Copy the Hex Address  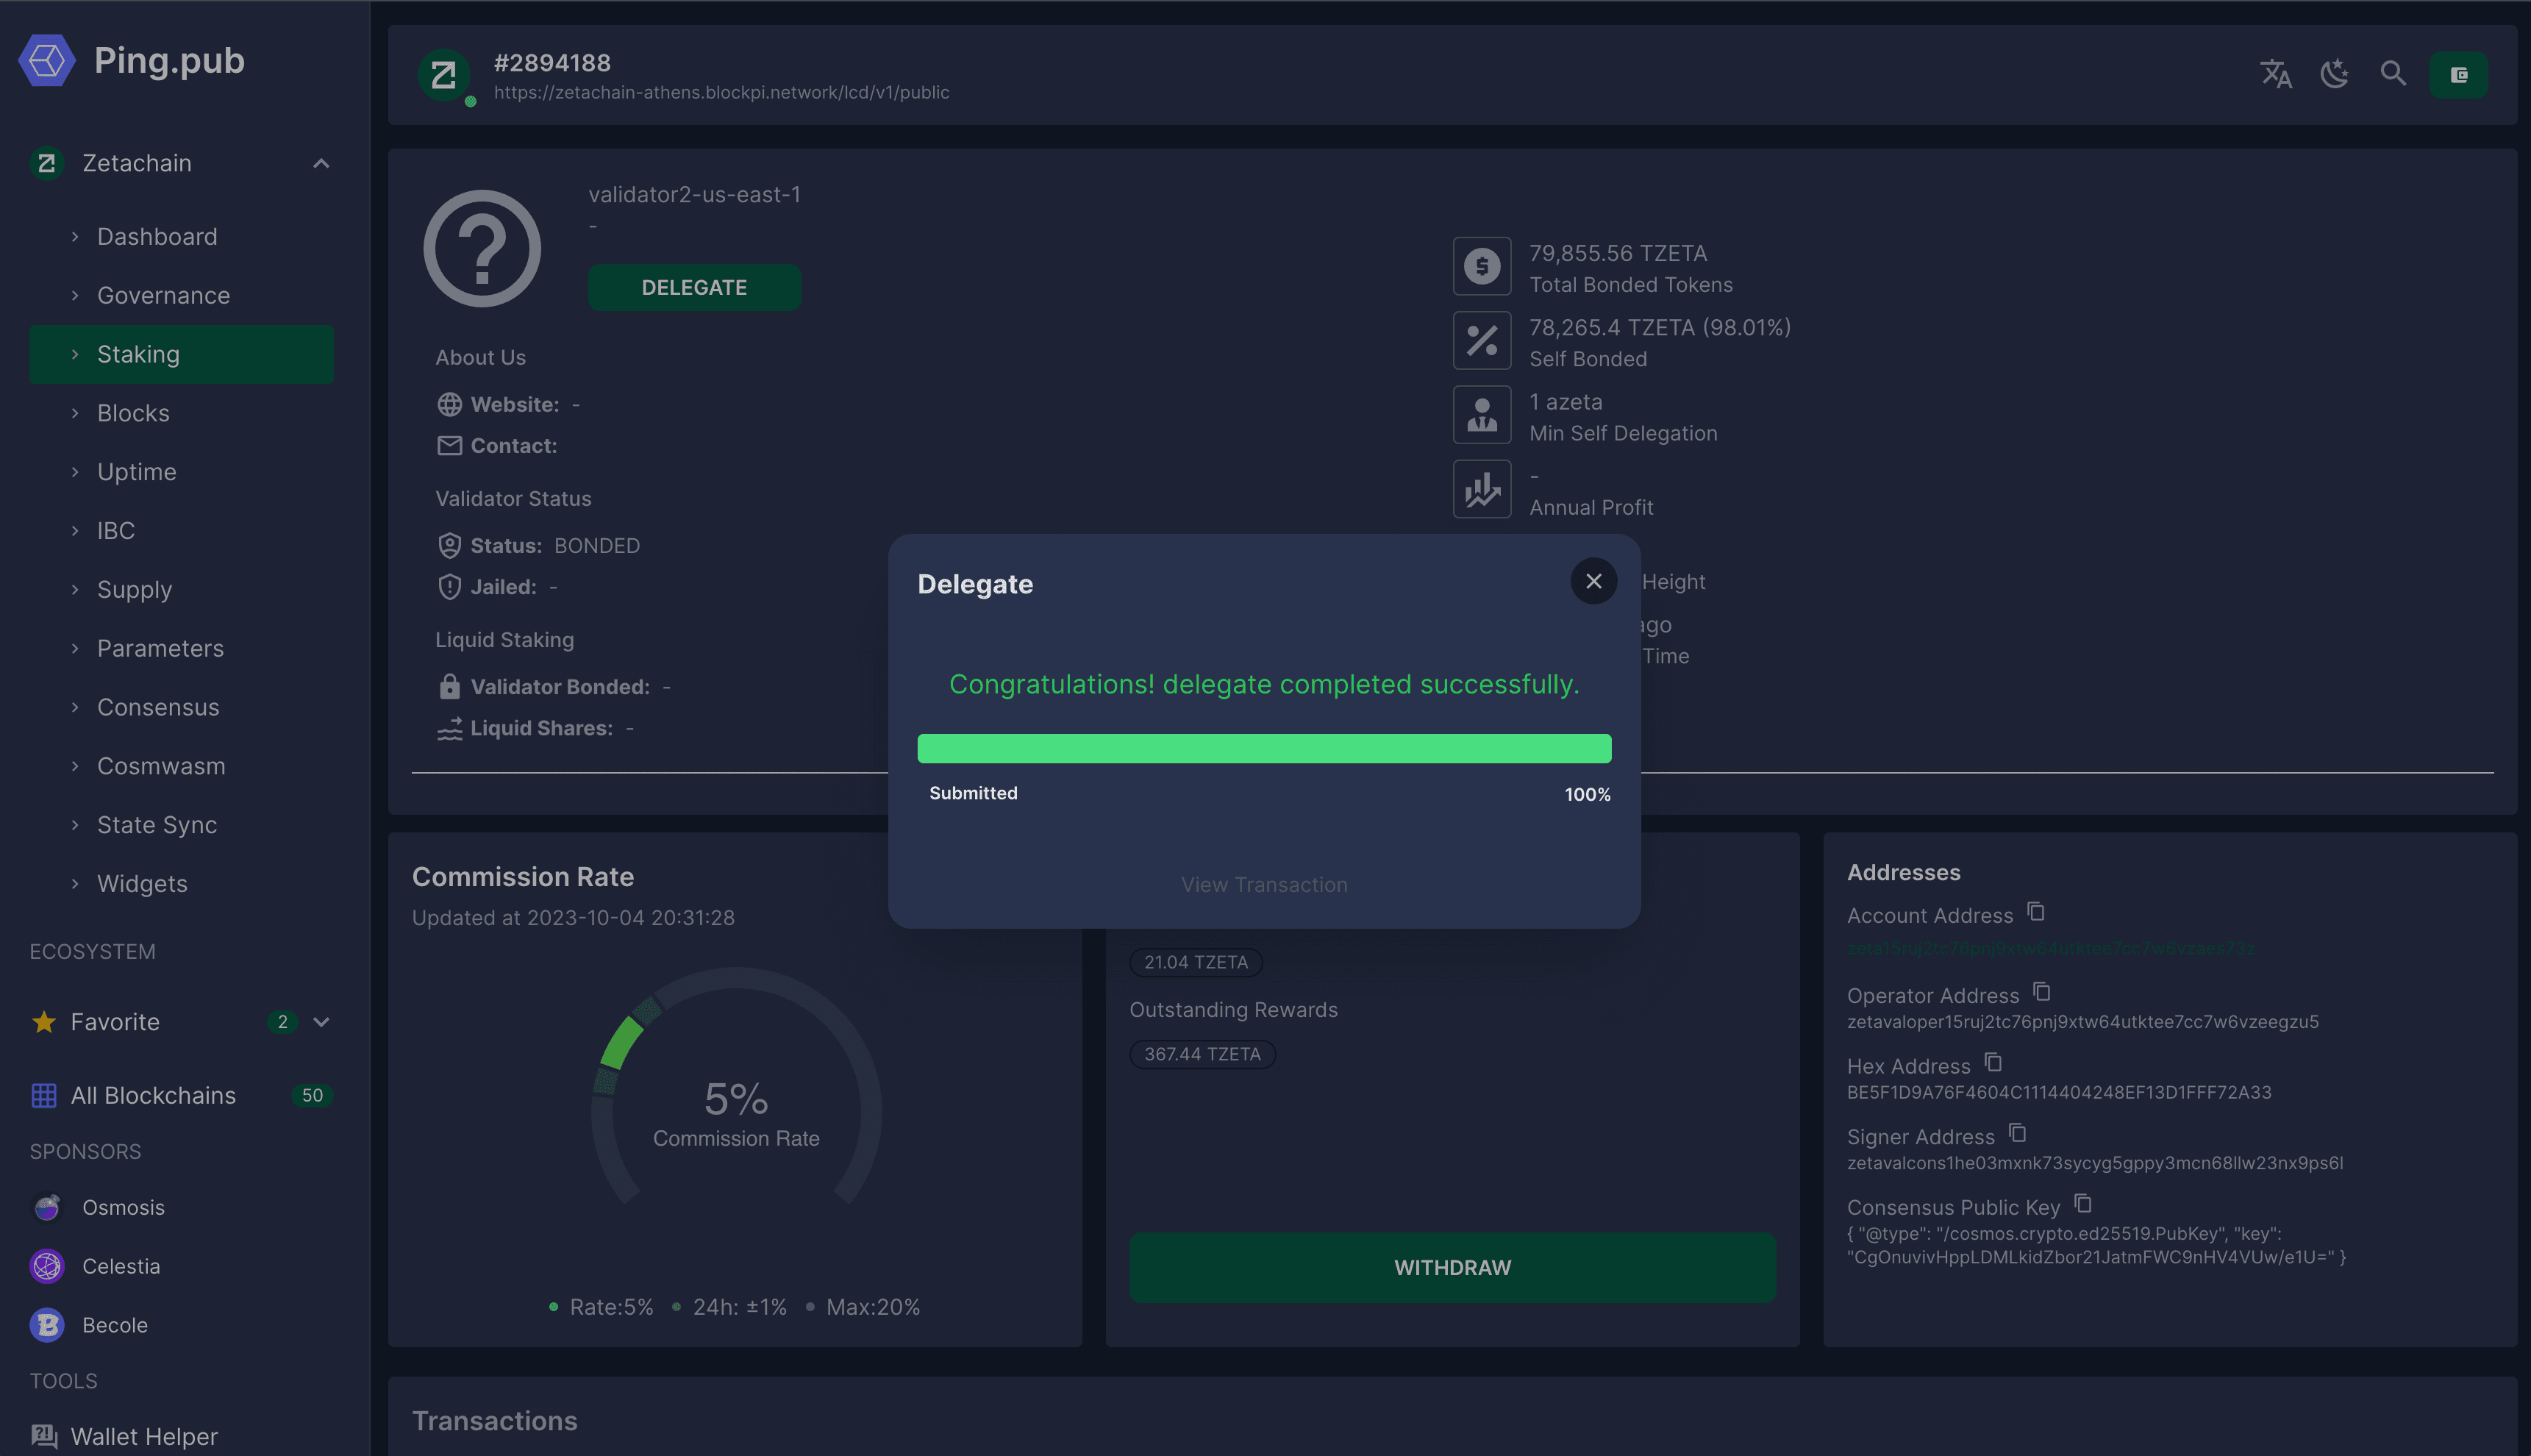click(1992, 1063)
